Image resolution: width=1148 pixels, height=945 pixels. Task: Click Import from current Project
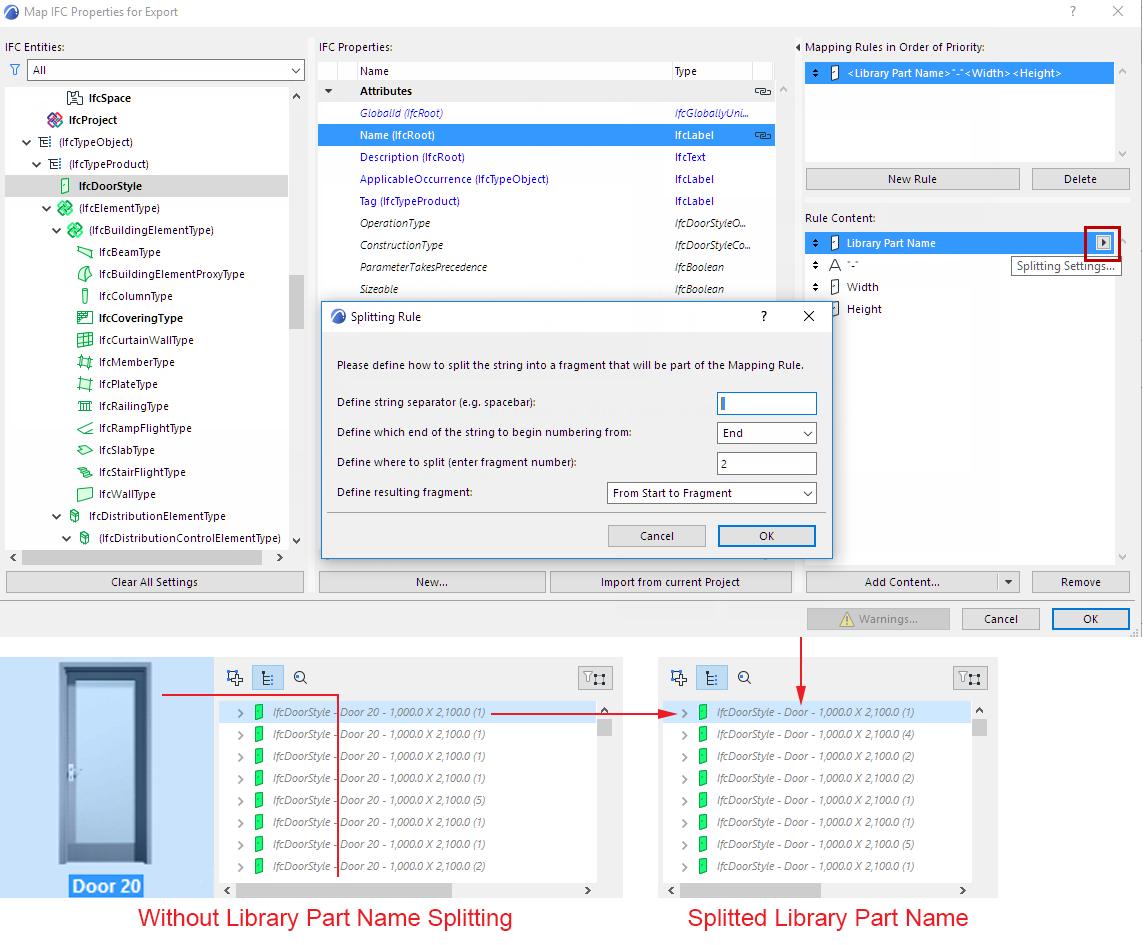(670, 582)
